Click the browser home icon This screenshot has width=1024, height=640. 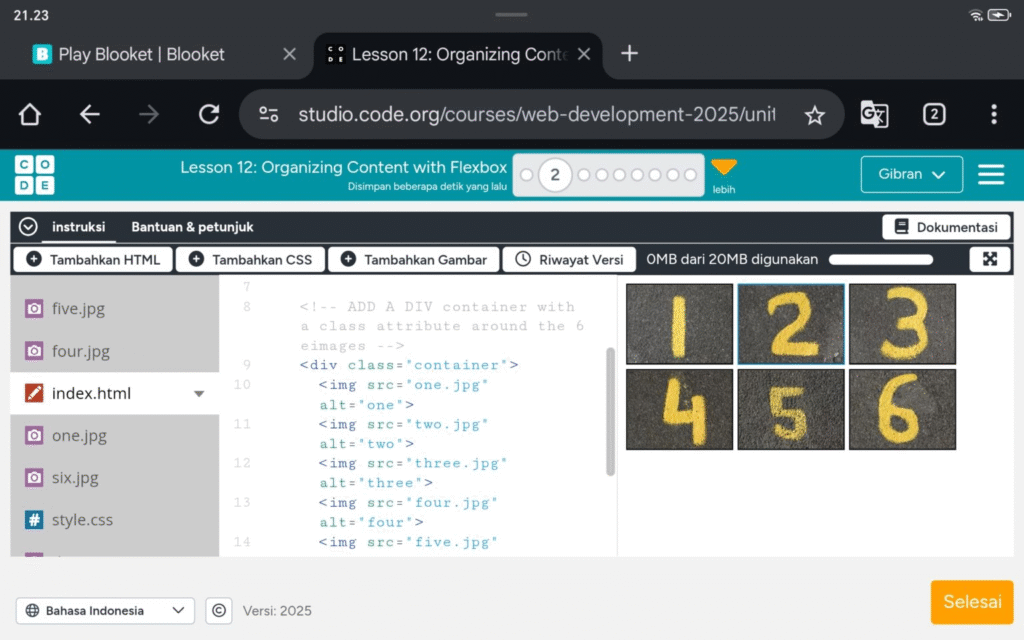click(30, 115)
